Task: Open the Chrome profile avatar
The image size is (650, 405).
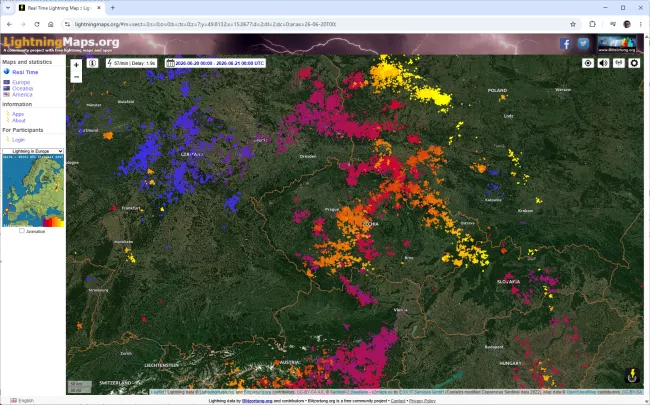Action: [627, 24]
